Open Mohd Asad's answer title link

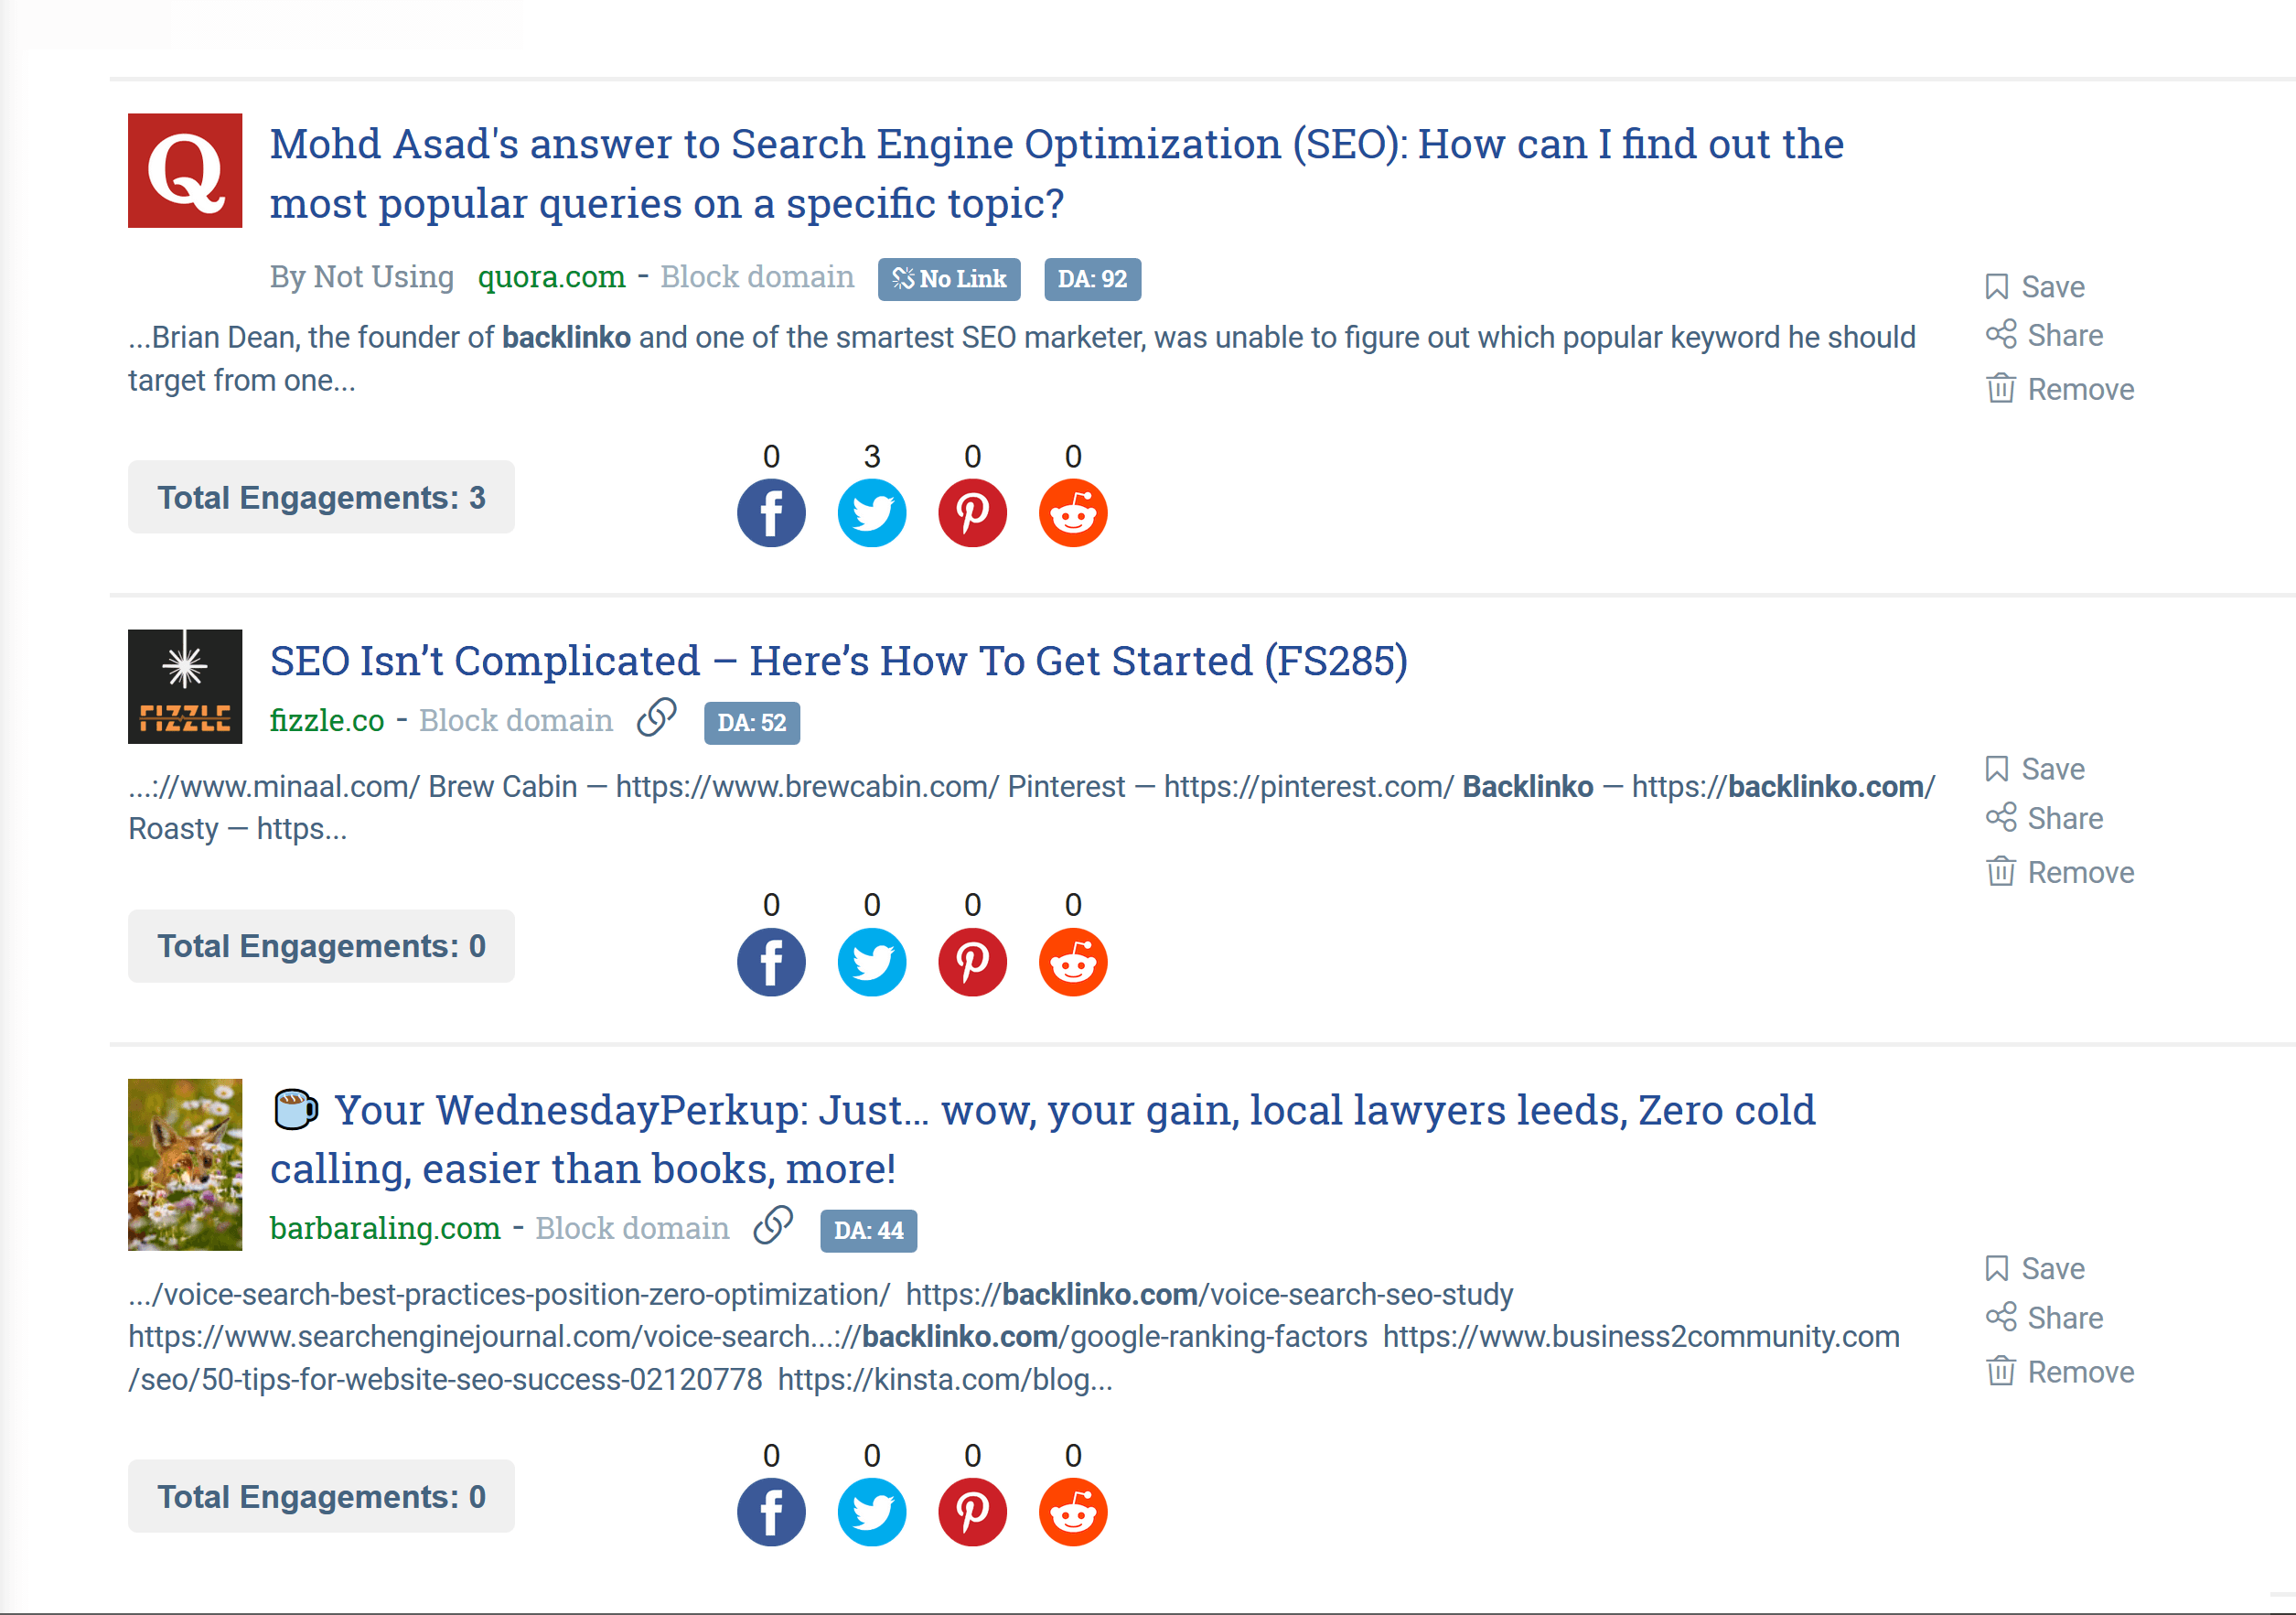(1057, 173)
